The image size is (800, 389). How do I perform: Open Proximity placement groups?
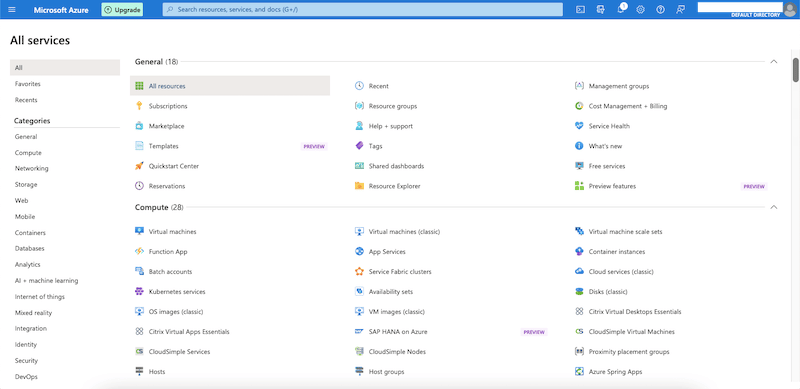tap(629, 352)
